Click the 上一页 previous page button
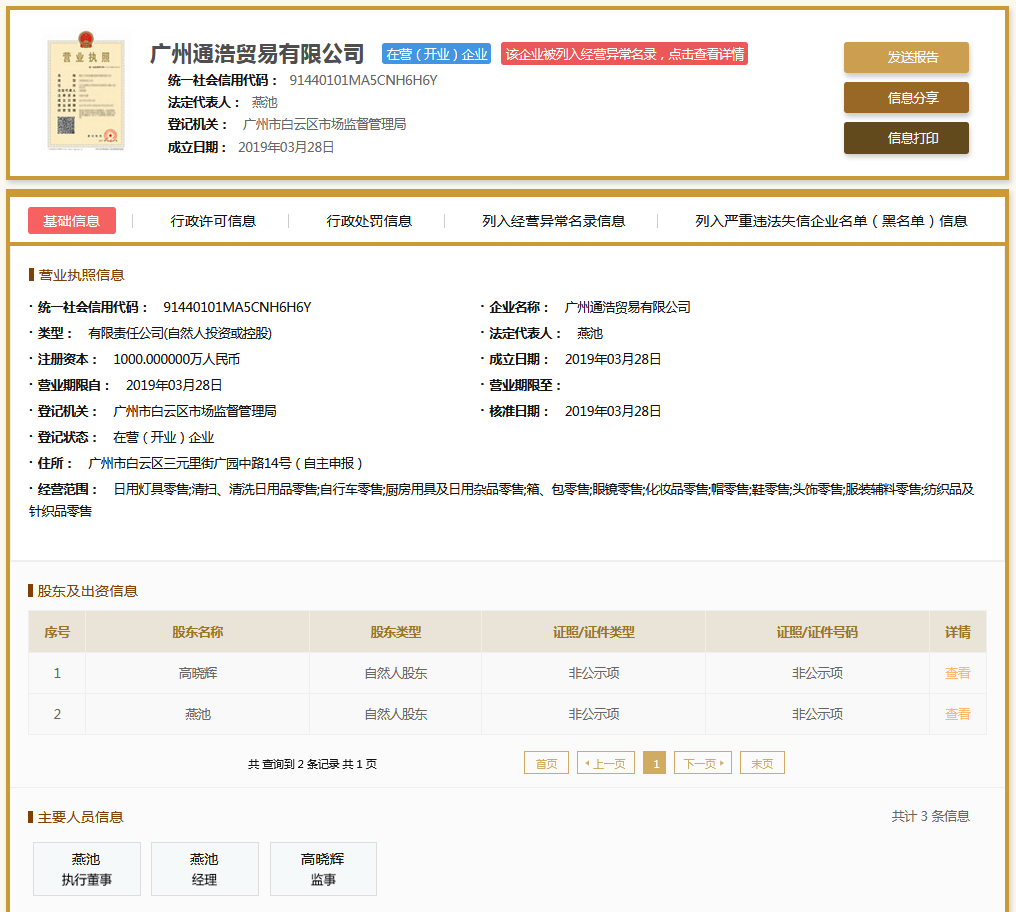The height and width of the screenshot is (912, 1016). coord(606,763)
